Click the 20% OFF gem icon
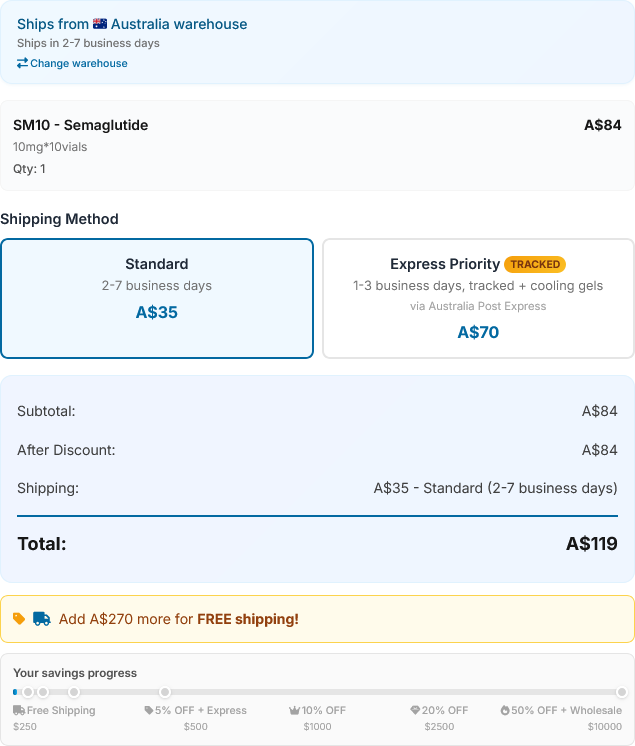Image resolution: width=635 pixels, height=746 pixels. [x=415, y=710]
